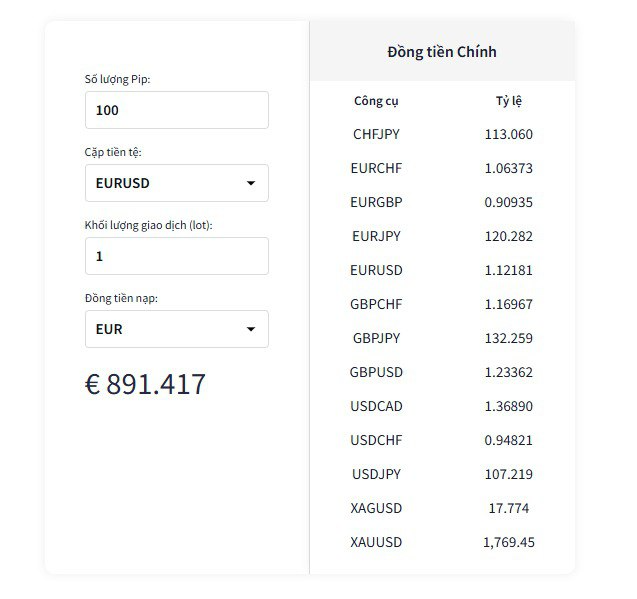Screen dimensions: 637x599
Task: Select the EURCHF instrument row
Action: point(442,168)
